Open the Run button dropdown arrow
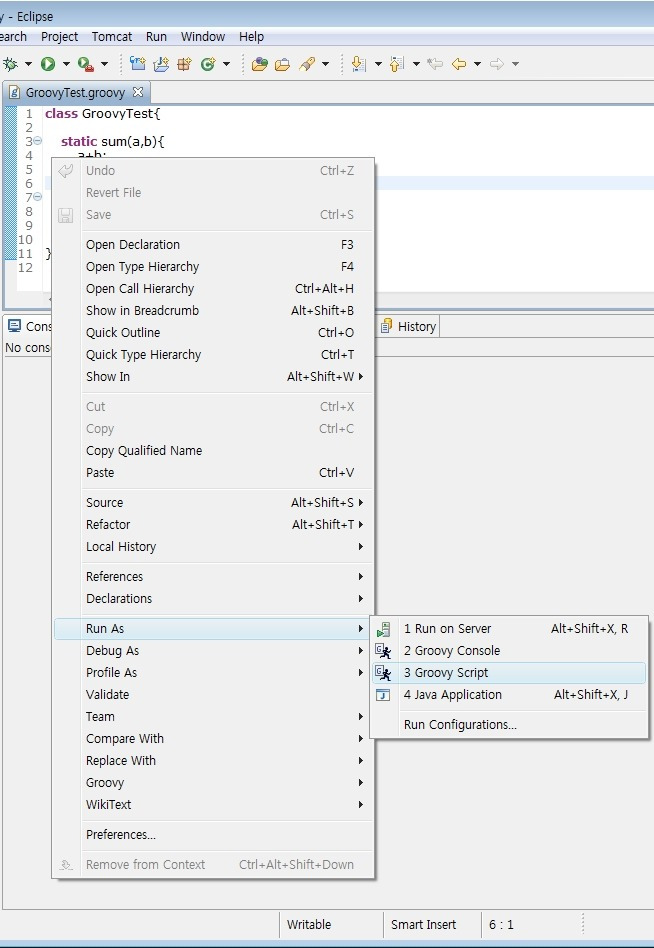Viewport: 654px width, 948px height. [66, 63]
